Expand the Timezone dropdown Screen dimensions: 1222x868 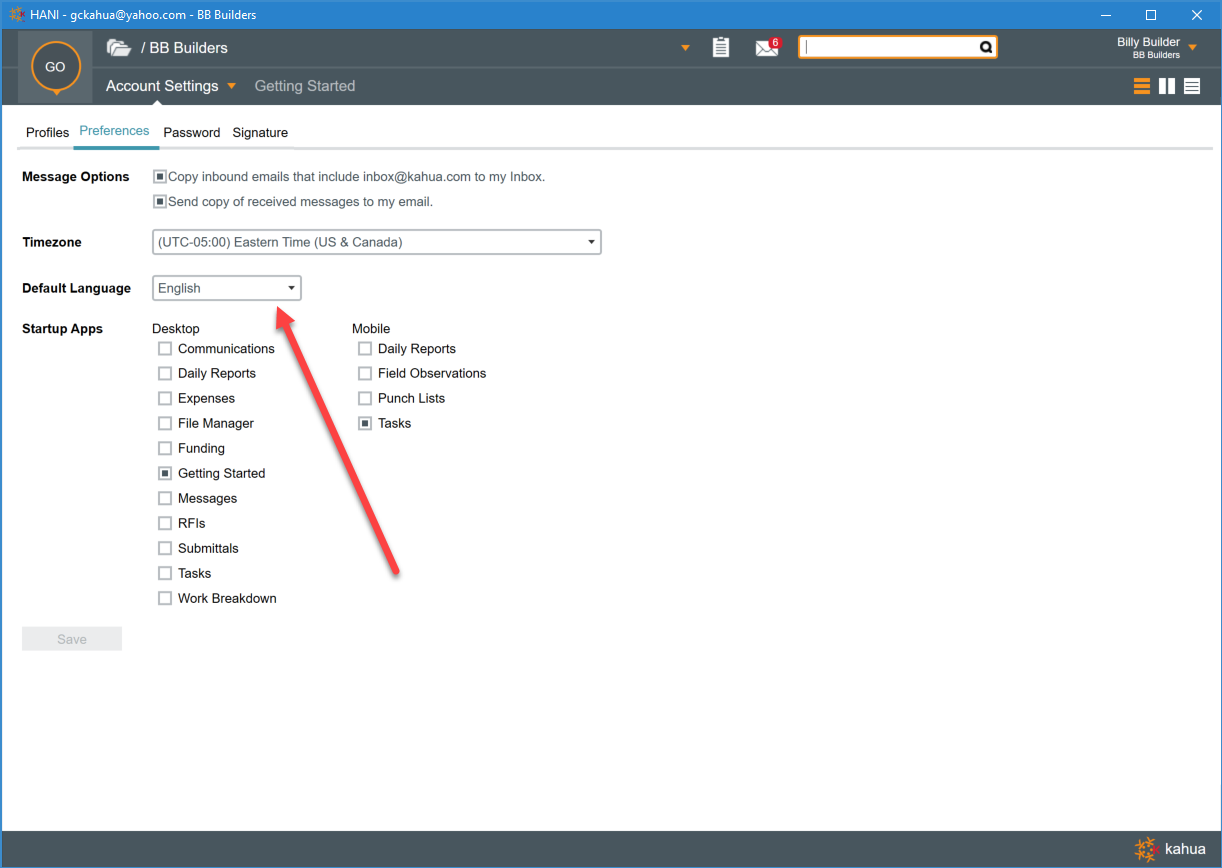pos(591,242)
